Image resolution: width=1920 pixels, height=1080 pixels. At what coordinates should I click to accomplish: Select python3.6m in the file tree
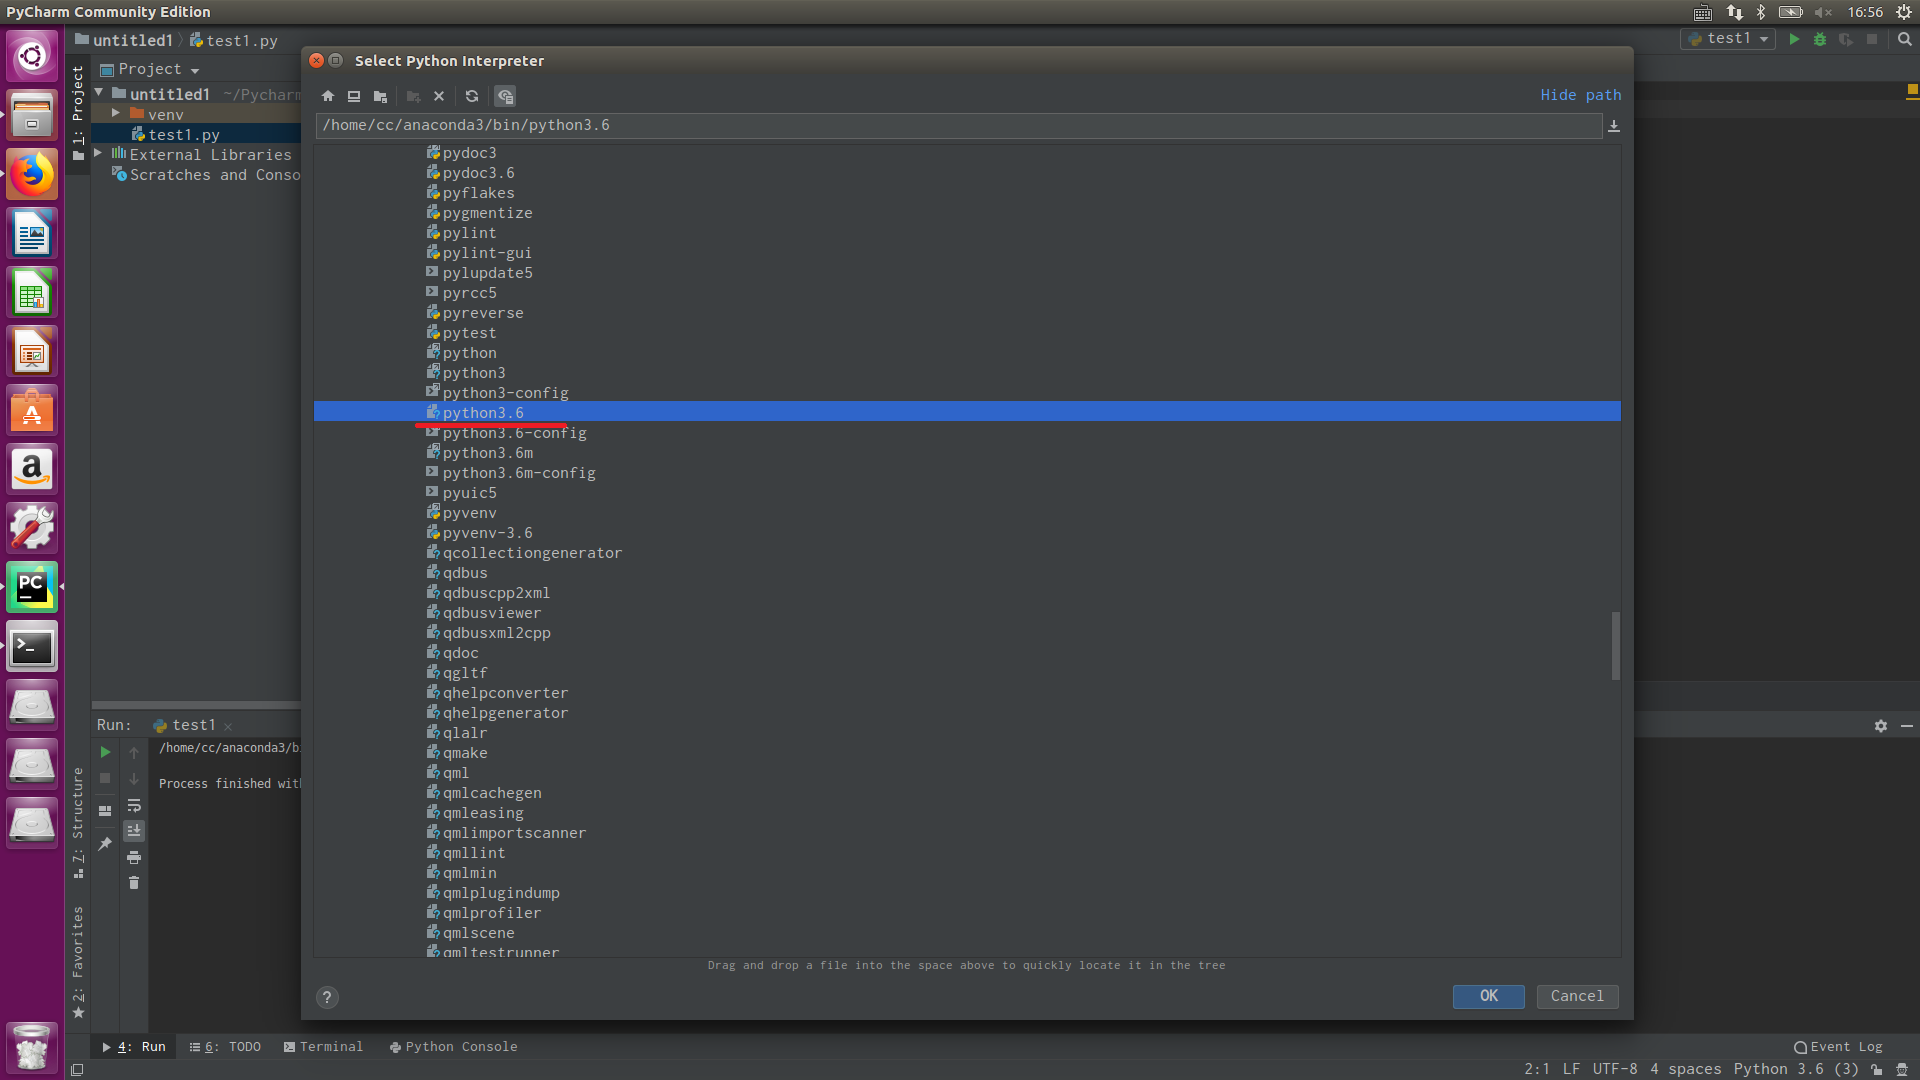(x=488, y=453)
